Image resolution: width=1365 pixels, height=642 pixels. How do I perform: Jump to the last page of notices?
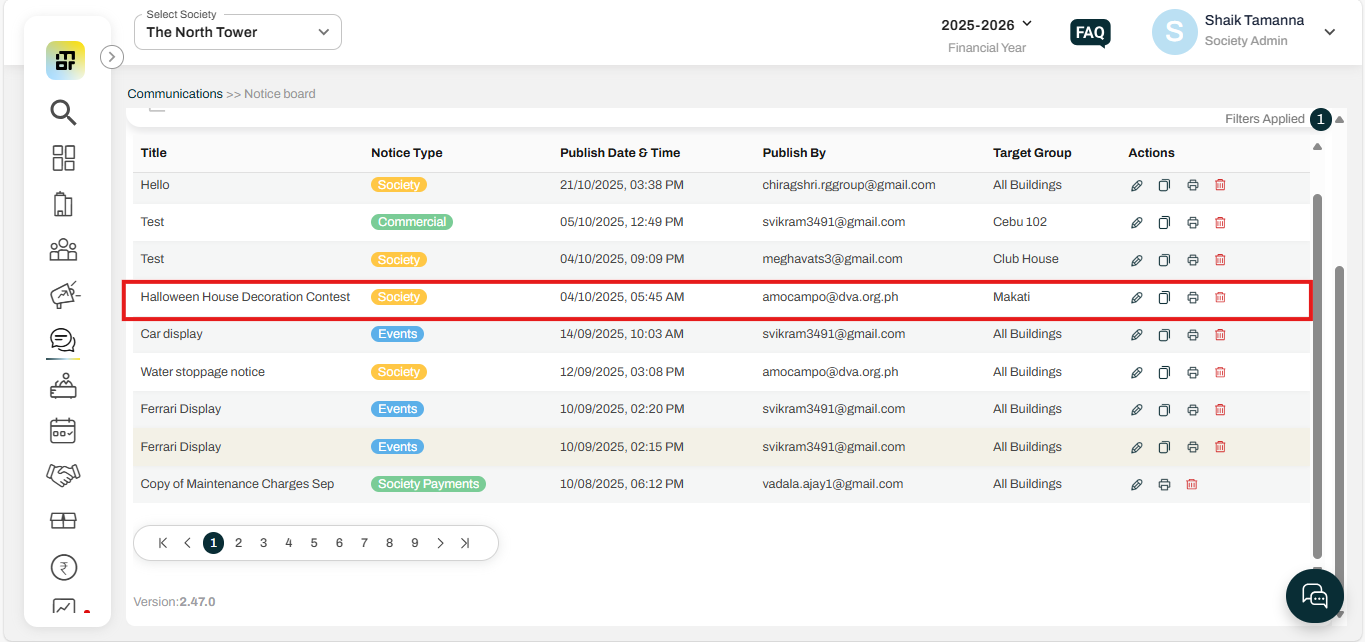pyautogui.click(x=465, y=543)
